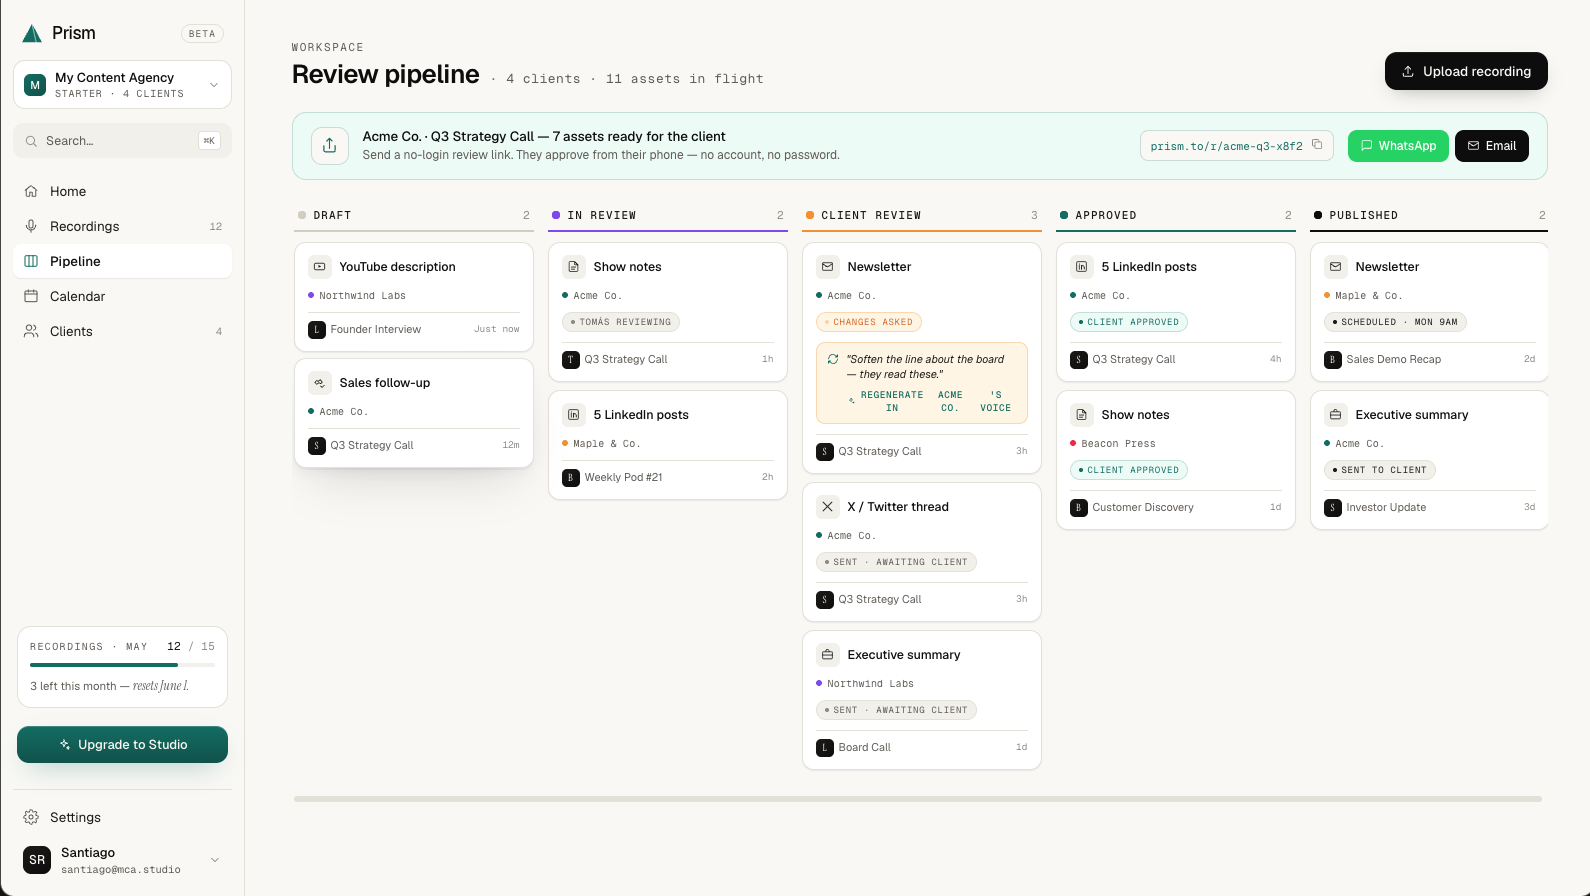
Task: Click the share icon in the Acme banner
Action: click(330, 146)
